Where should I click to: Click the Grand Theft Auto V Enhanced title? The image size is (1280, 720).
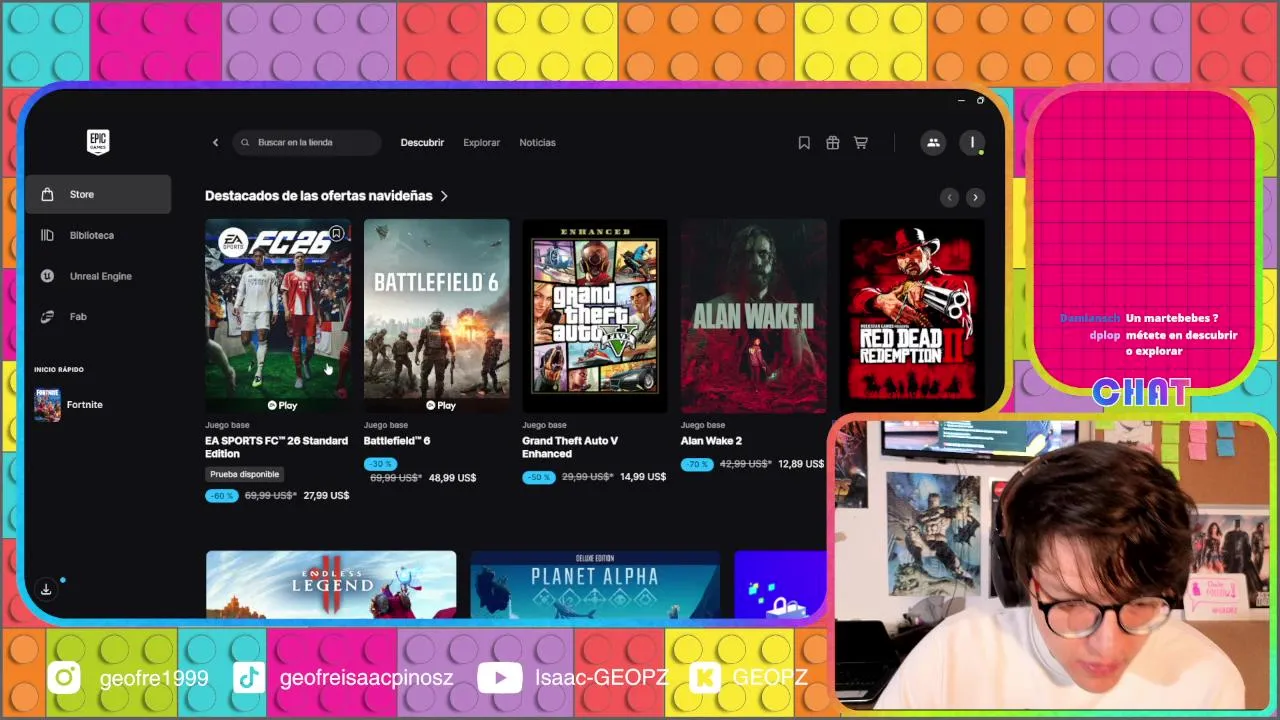coord(570,447)
